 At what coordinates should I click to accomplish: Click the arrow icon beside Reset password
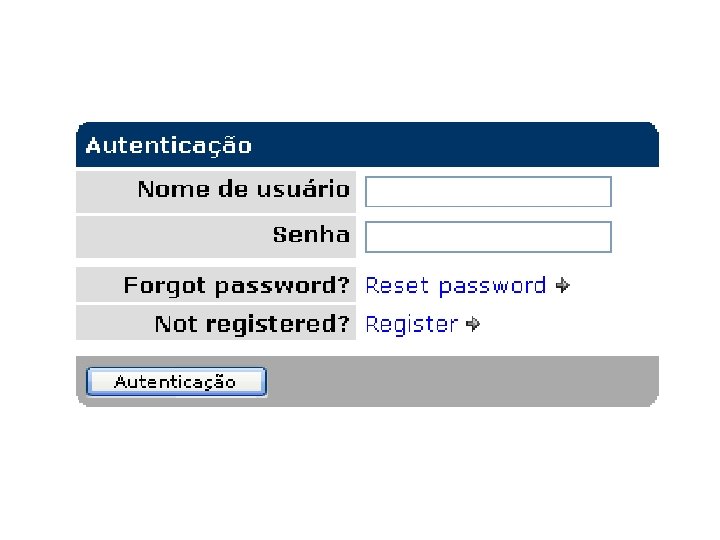tap(563, 286)
